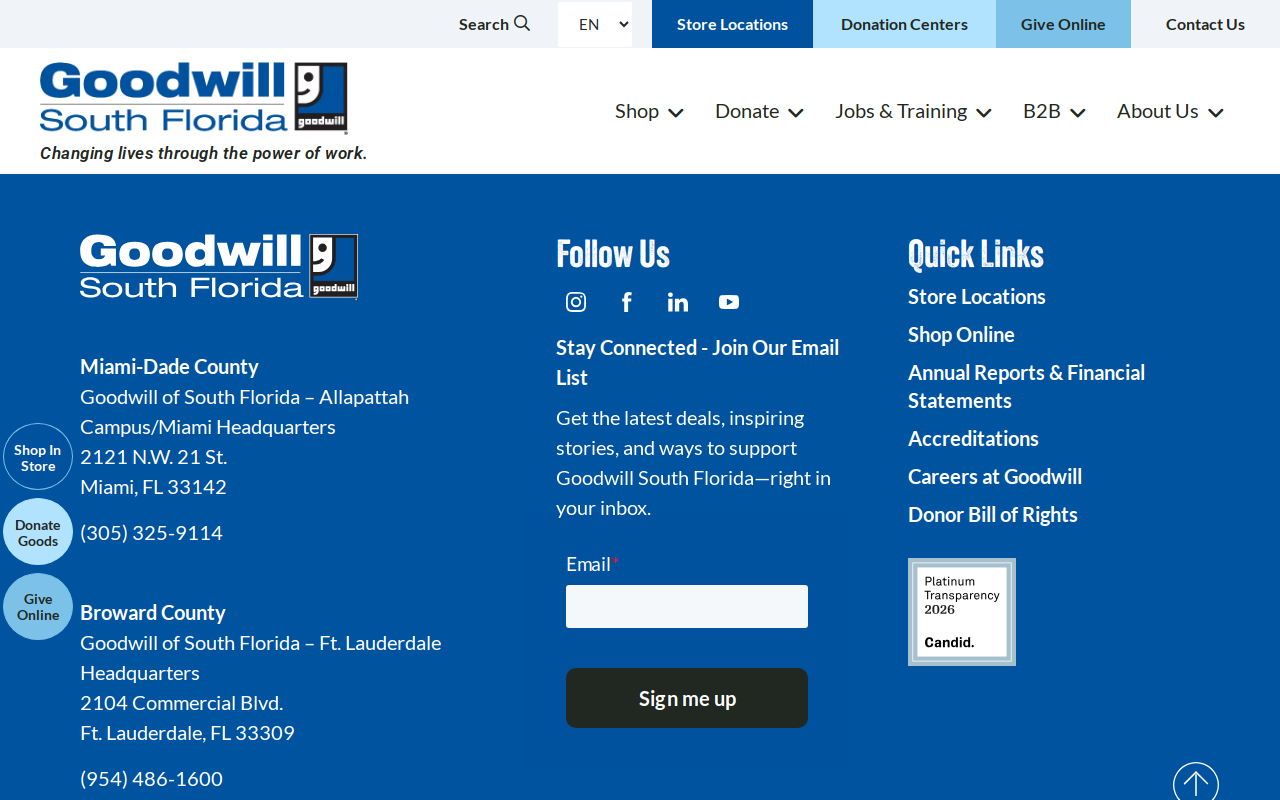This screenshot has height=800, width=1280.
Task: Open the EN language dropdown
Action: pyautogui.click(x=595, y=24)
